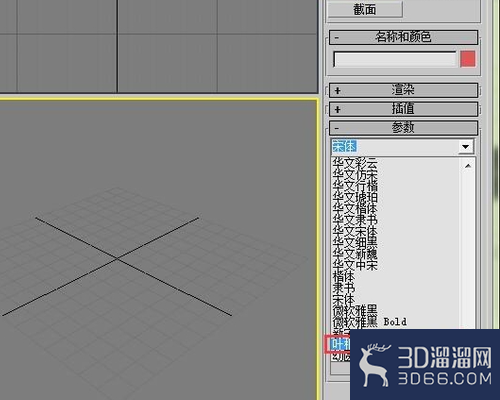Expand the 插值 rollout
500x400 pixels.
(403, 109)
